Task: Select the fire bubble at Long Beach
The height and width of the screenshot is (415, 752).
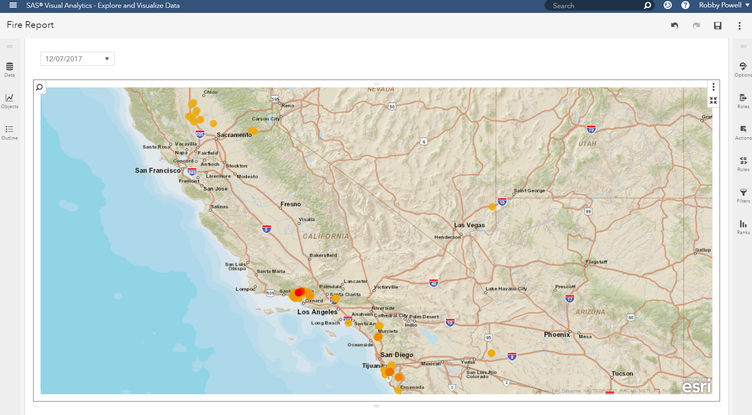Action: [348, 323]
